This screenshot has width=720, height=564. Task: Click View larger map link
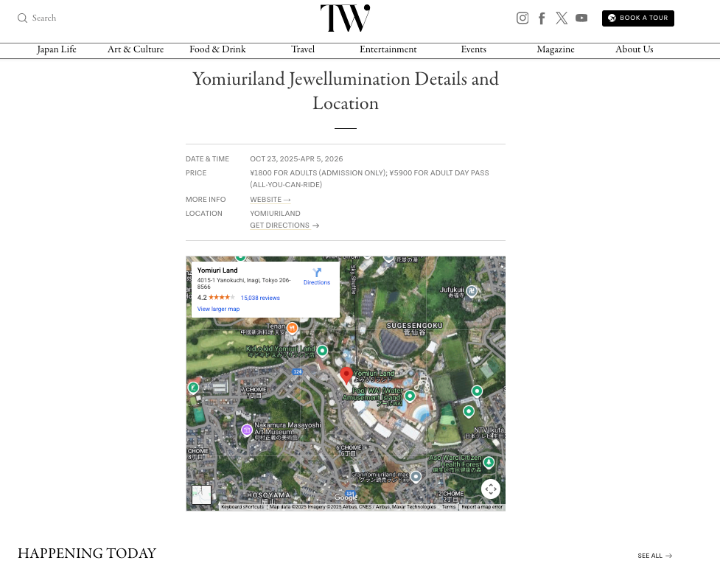(x=218, y=309)
